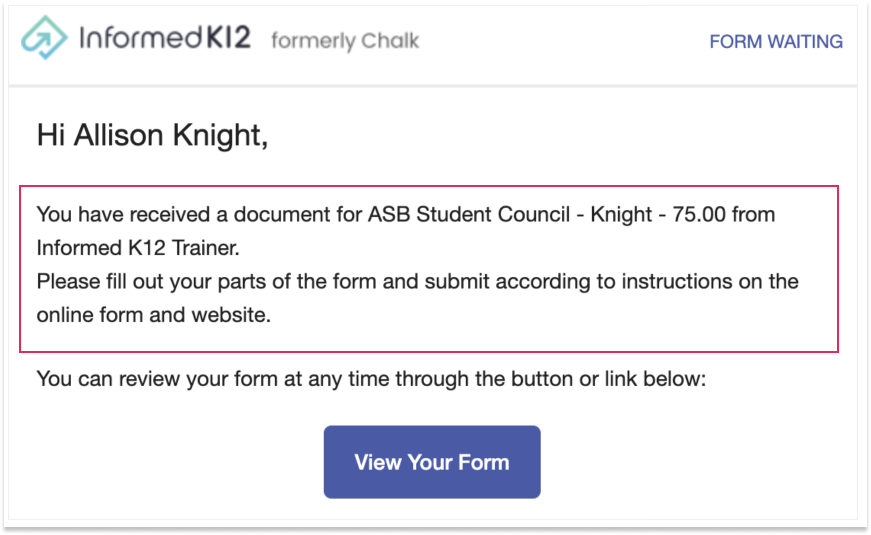Viewport: 871px width, 535px height.
Task: Click the "K12" portion of the logo
Action: [228, 38]
